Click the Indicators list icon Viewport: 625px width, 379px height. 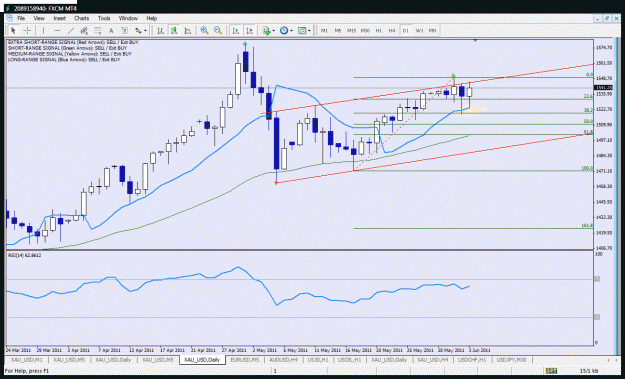[x=266, y=31]
